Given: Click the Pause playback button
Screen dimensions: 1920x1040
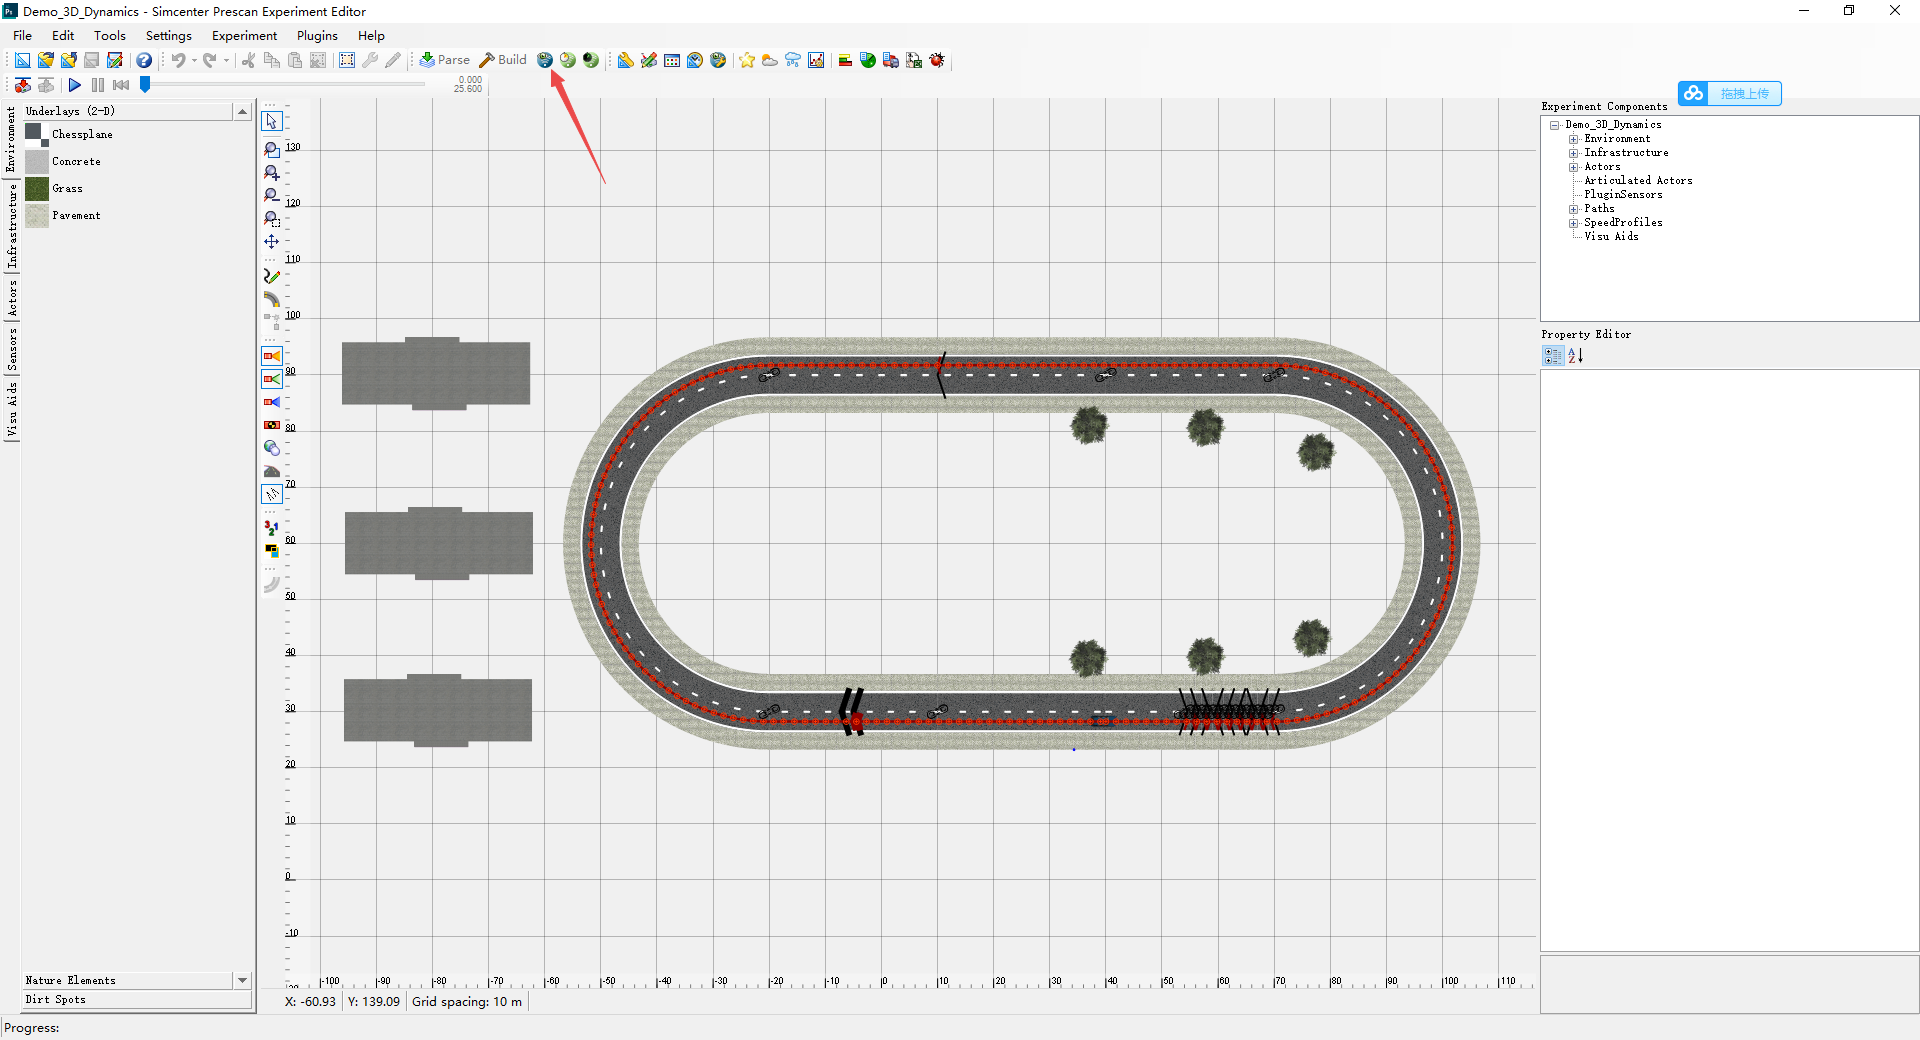Looking at the screenshot, I should click(98, 85).
